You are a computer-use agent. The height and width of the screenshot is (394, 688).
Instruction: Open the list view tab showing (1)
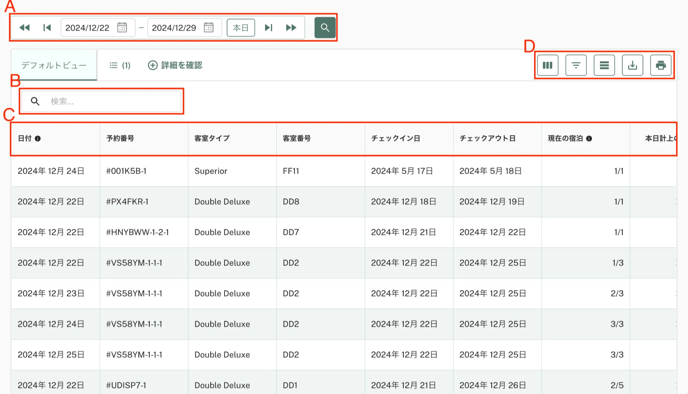pyautogui.click(x=120, y=65)
